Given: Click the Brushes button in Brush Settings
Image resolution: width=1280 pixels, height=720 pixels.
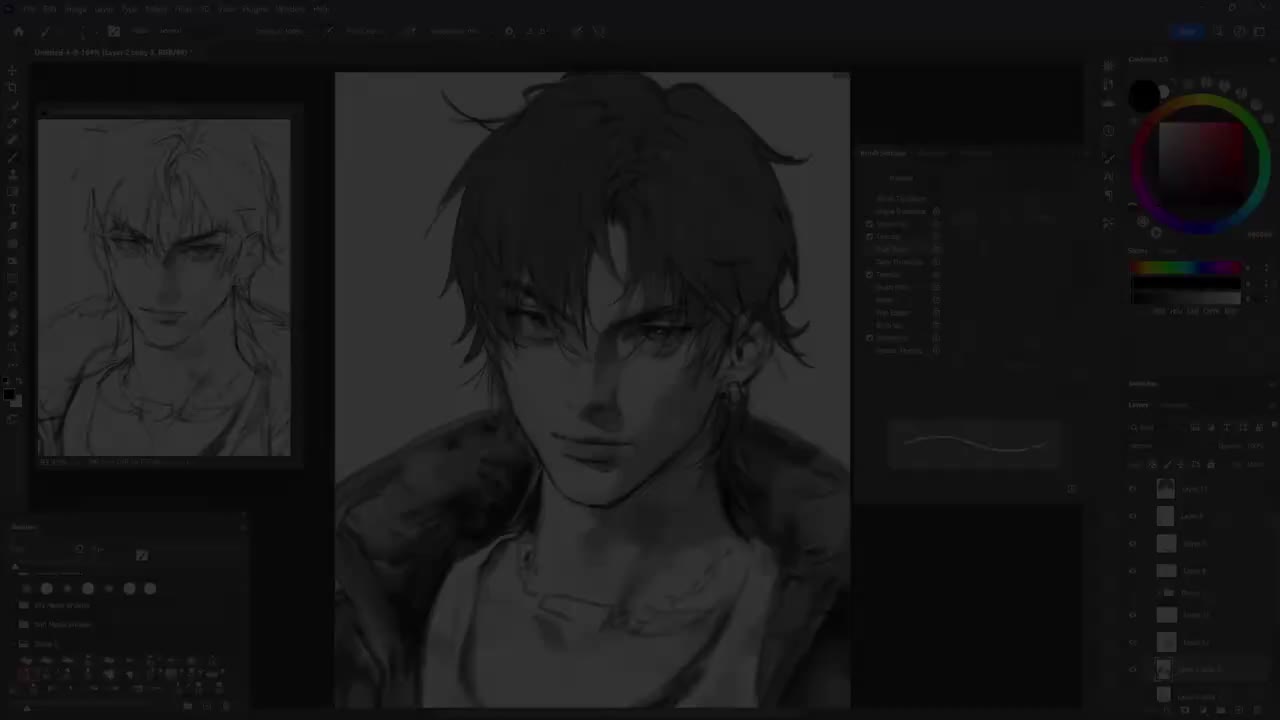Looking at the screenshot, I should coord(901,178).
